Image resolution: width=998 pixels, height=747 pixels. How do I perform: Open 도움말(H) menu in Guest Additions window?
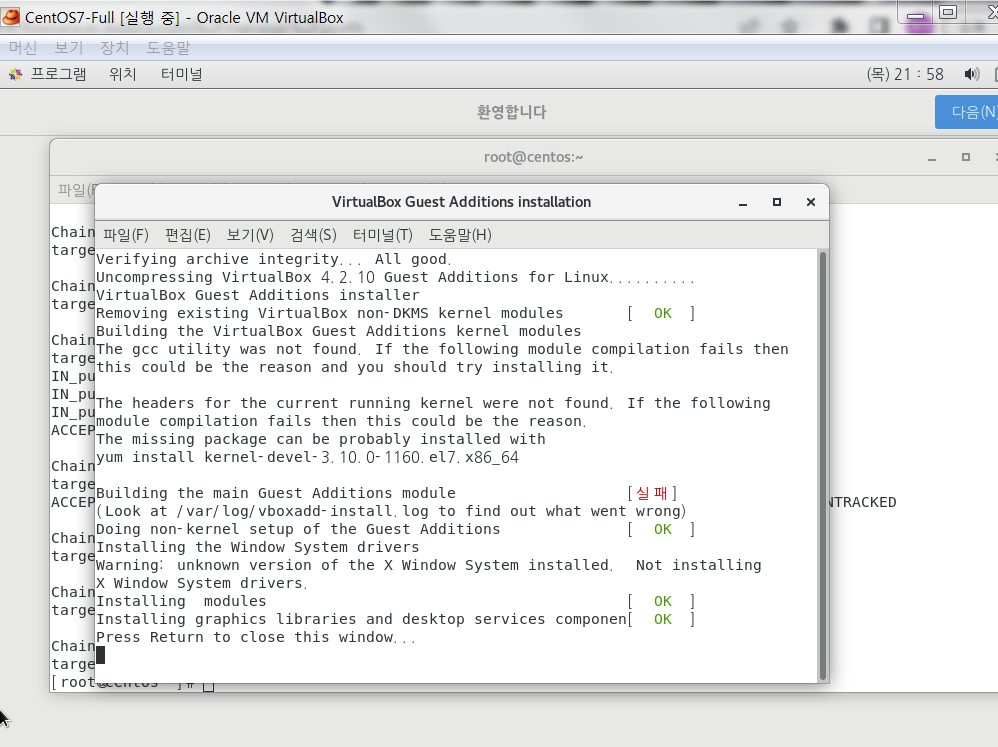tap(460, 235)
